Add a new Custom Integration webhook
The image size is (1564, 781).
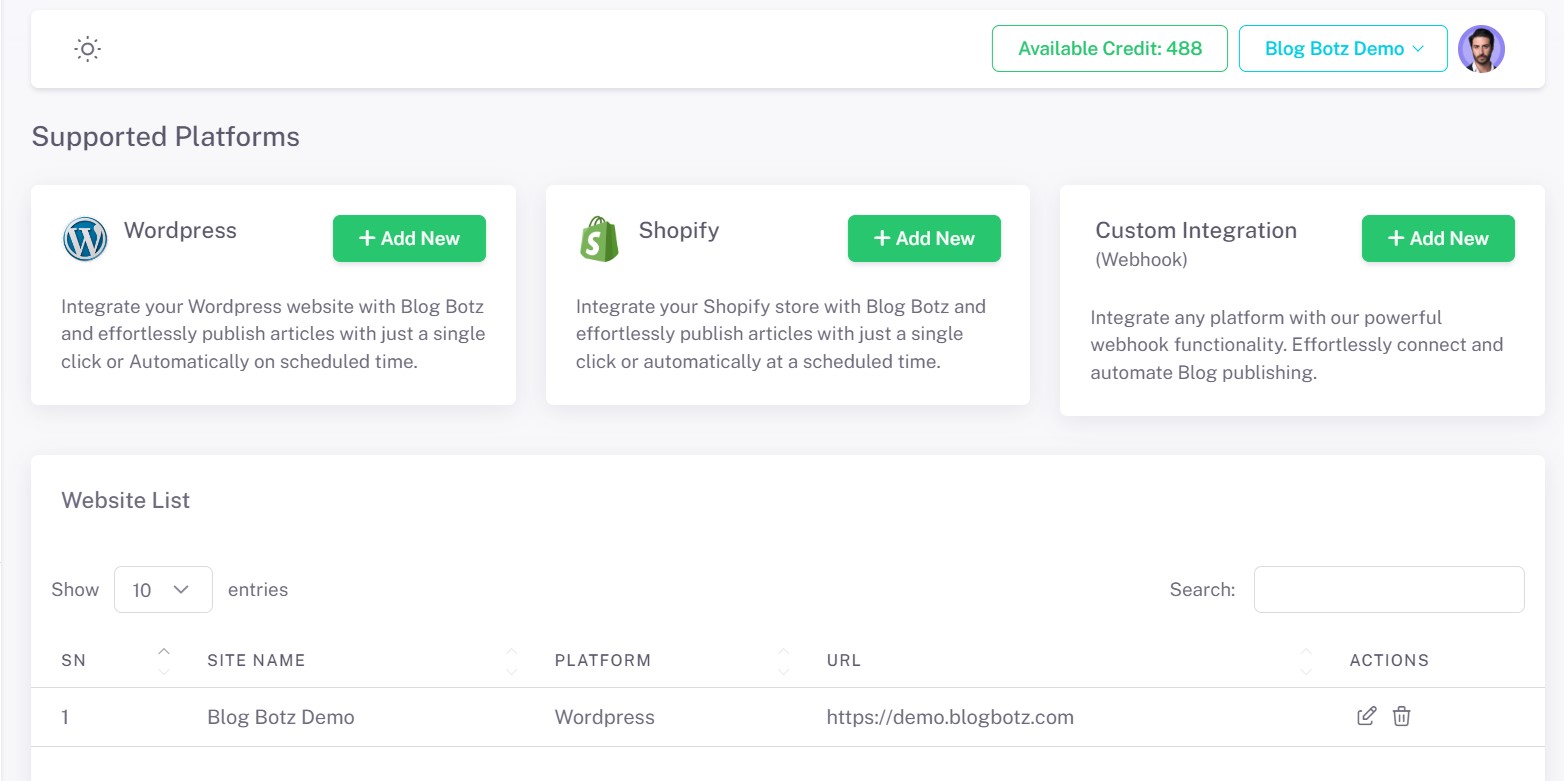click(x=1438, y=239)
